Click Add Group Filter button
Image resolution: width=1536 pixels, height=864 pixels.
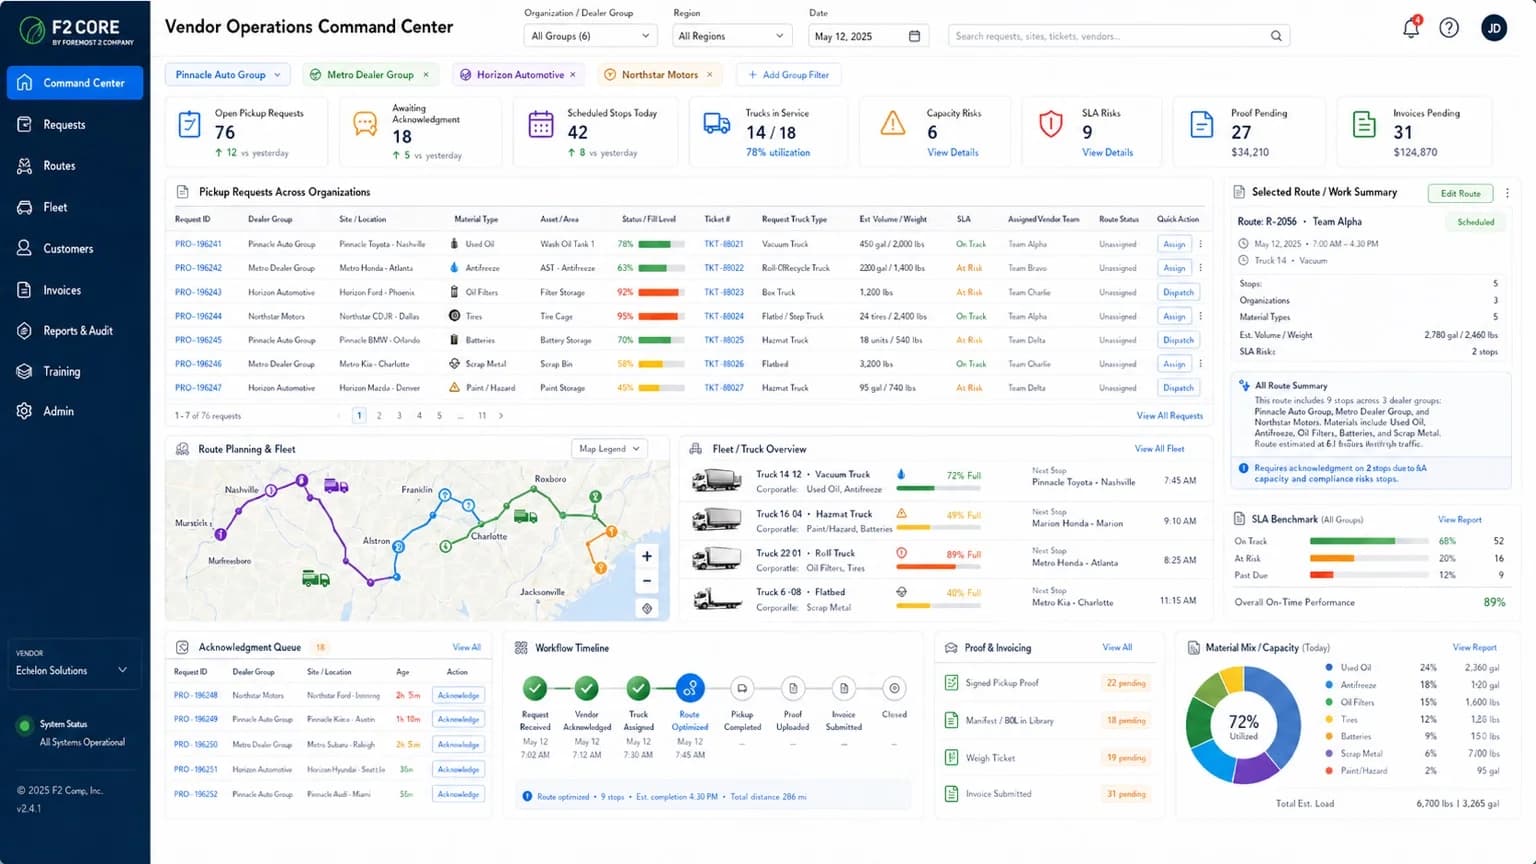(789, 75)
